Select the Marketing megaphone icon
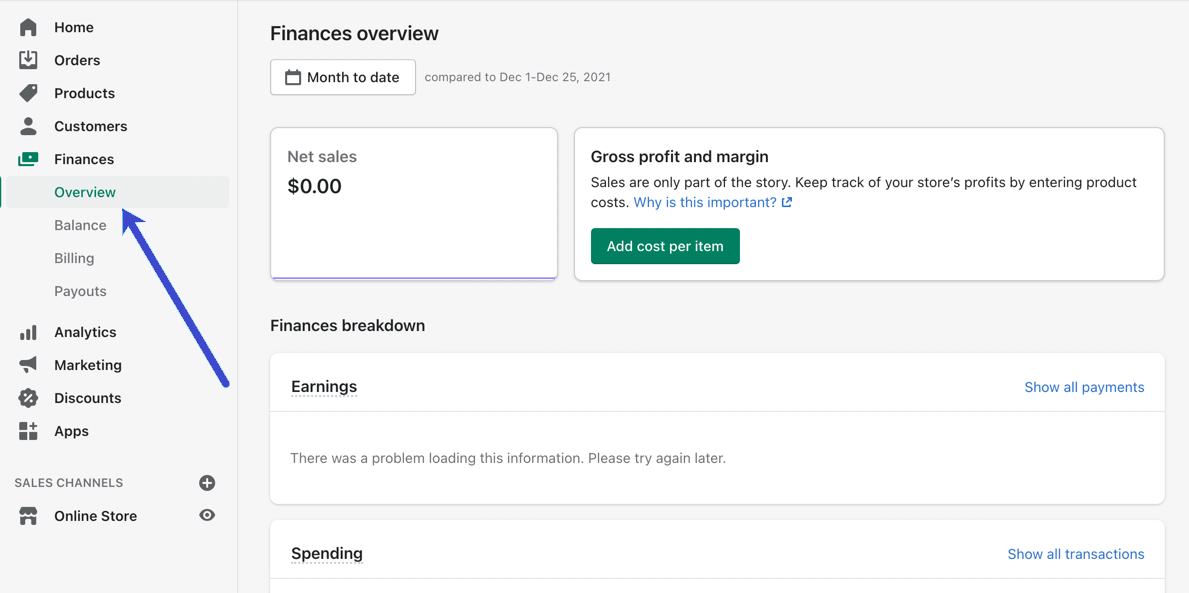The height and width of the screenshot is (593, 1189). 28,364
